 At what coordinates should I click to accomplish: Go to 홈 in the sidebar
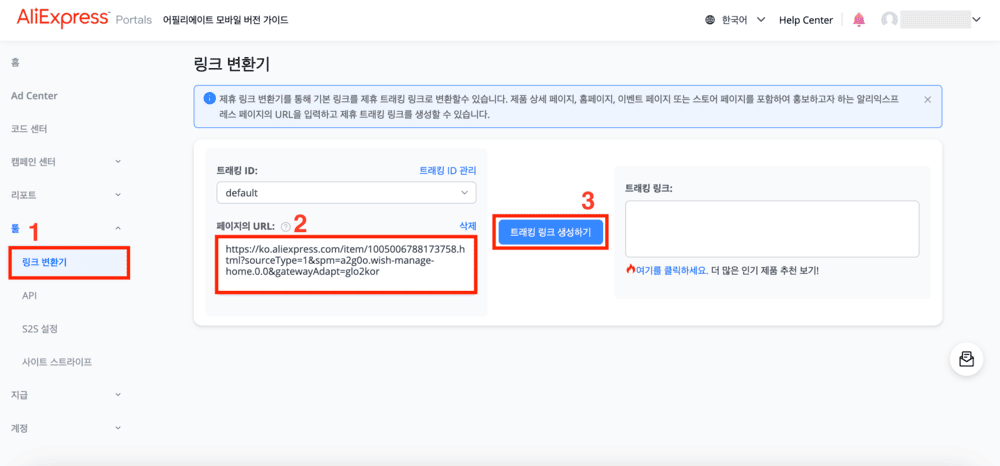coord(15,62)
